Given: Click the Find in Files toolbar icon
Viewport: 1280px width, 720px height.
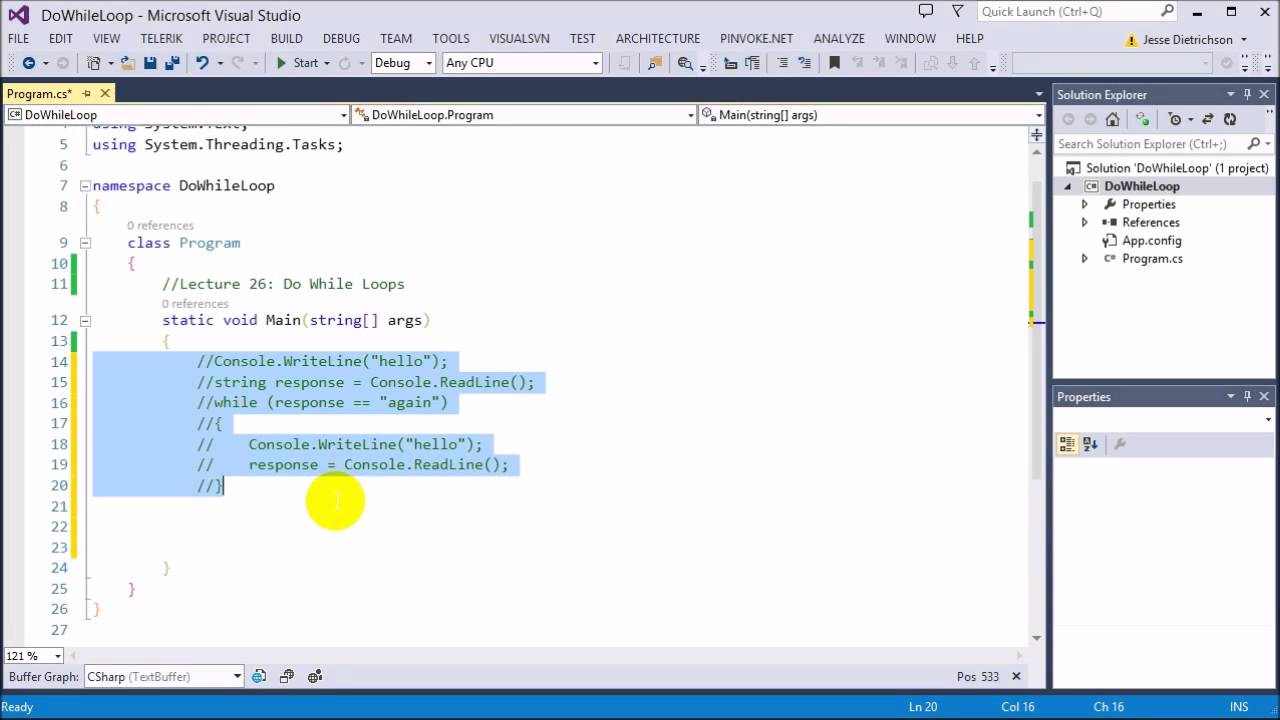Looking at the screenshot, I should pyautogui.click(x=656, y=62).
